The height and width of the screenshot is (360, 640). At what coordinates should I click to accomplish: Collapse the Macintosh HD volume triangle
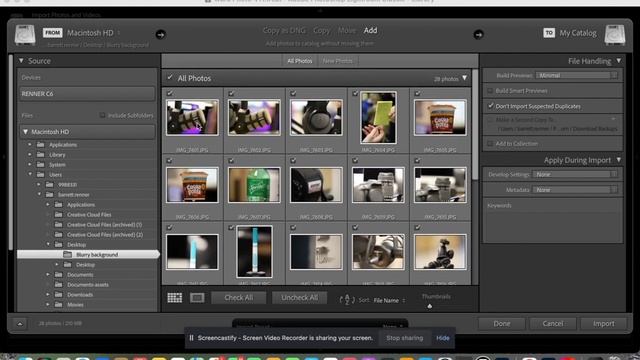[x=25, y=132]
